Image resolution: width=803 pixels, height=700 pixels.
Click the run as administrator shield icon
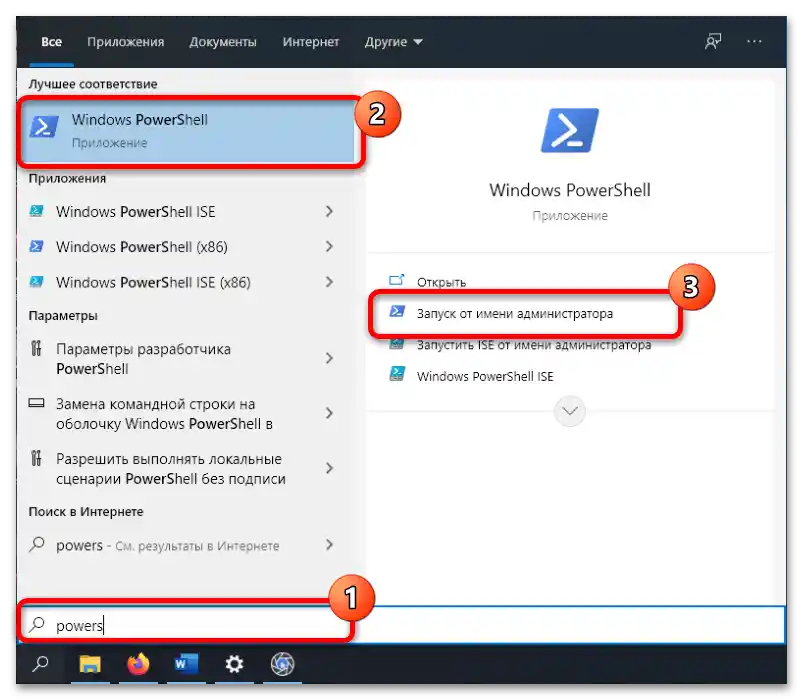397,312
